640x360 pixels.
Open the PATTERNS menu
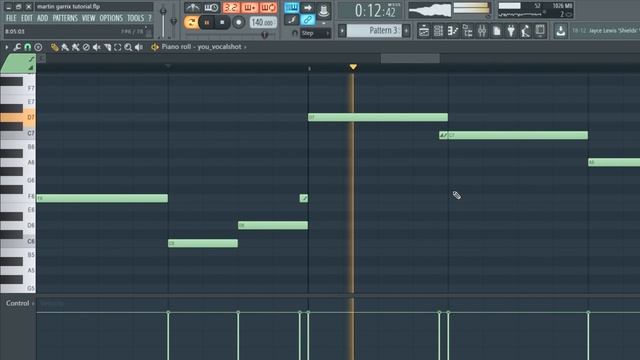(x=65, y=18)
